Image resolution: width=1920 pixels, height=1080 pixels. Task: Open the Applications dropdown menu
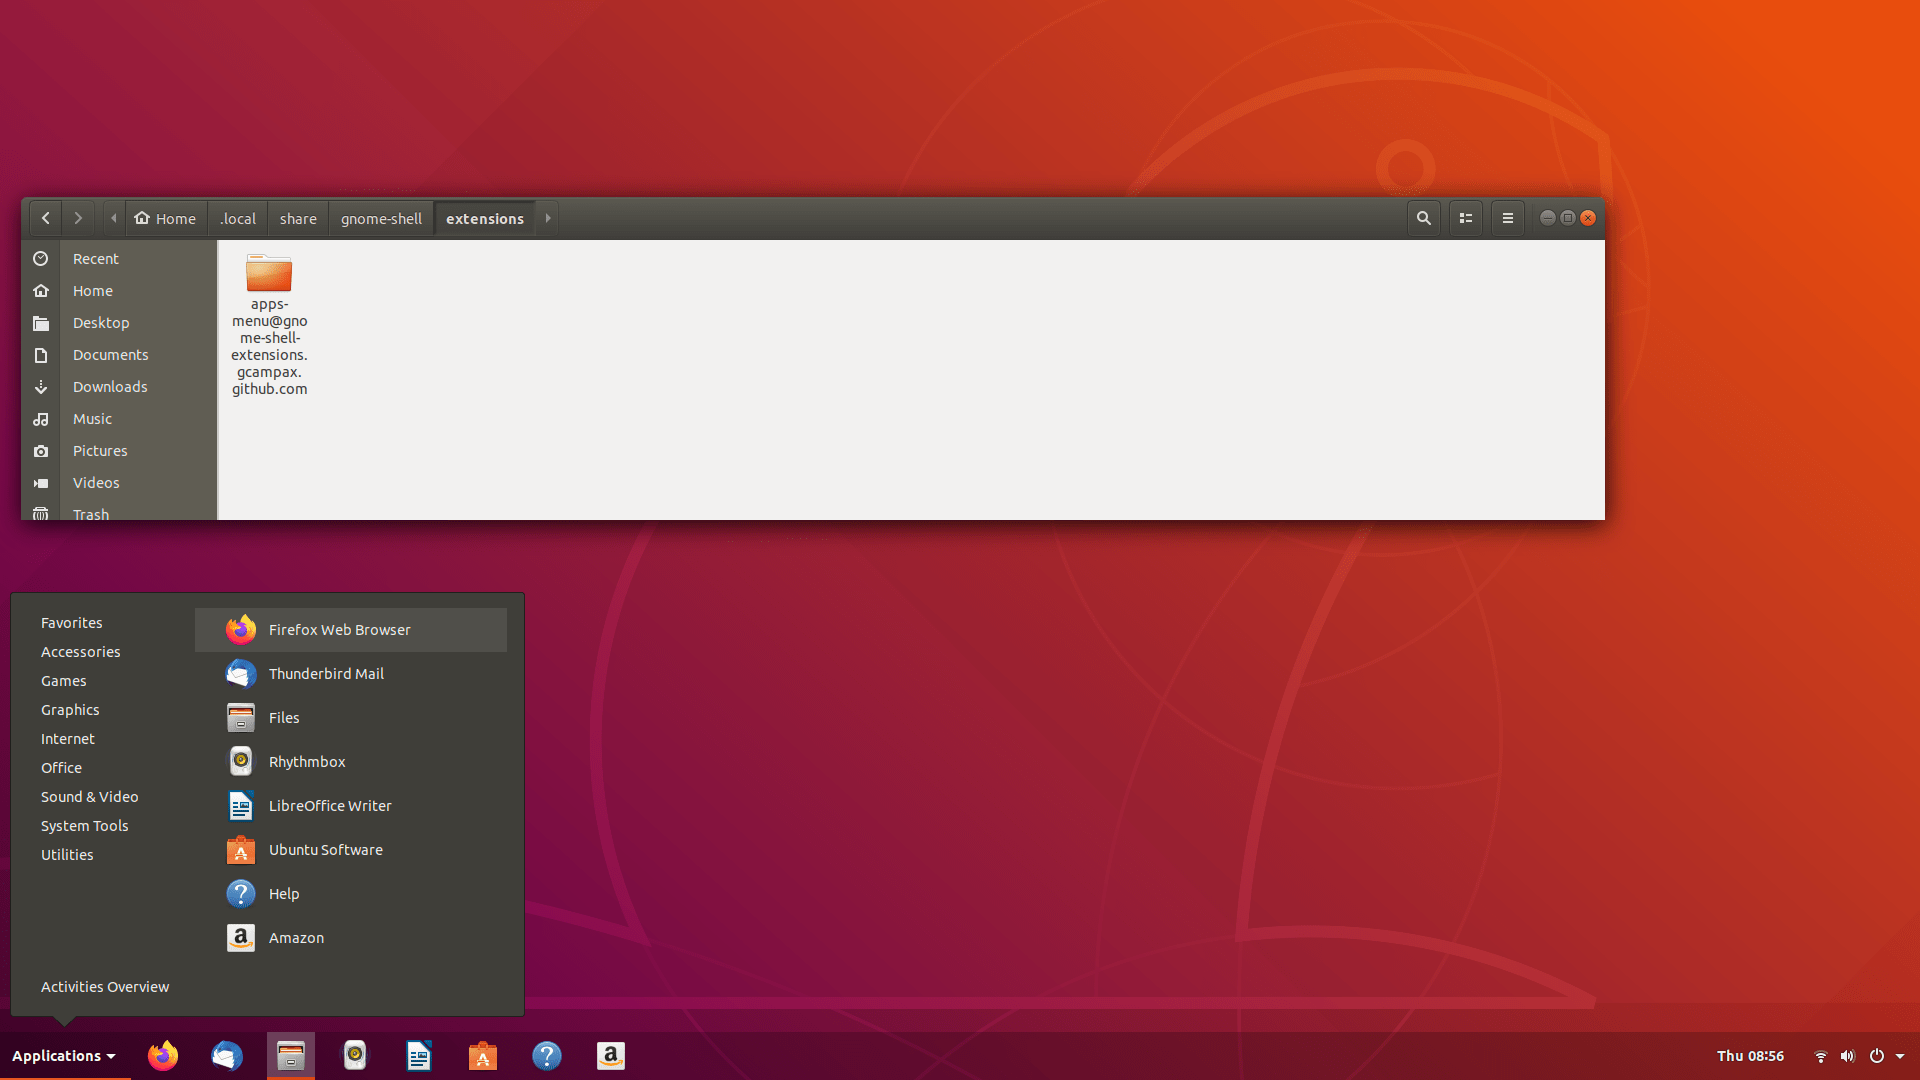click(63, 1056)
